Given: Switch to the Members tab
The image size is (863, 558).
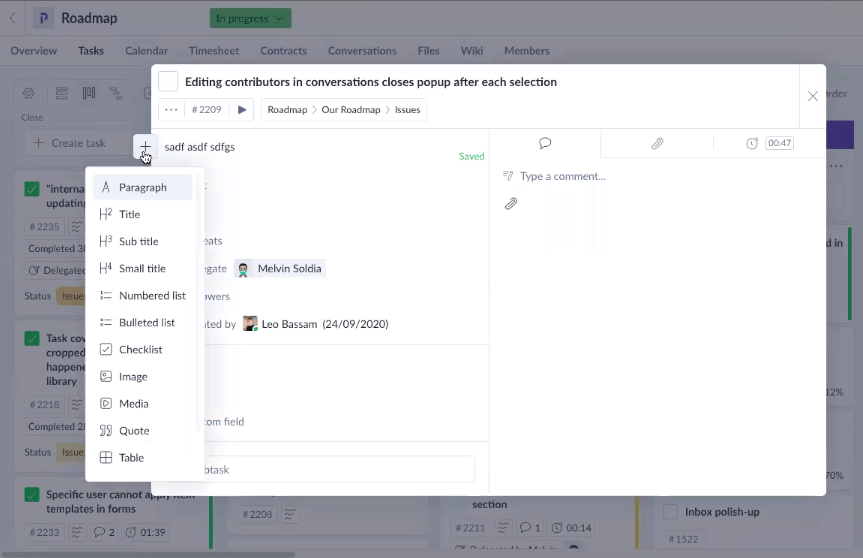Looking at the screenshot, I should point(527,51).
